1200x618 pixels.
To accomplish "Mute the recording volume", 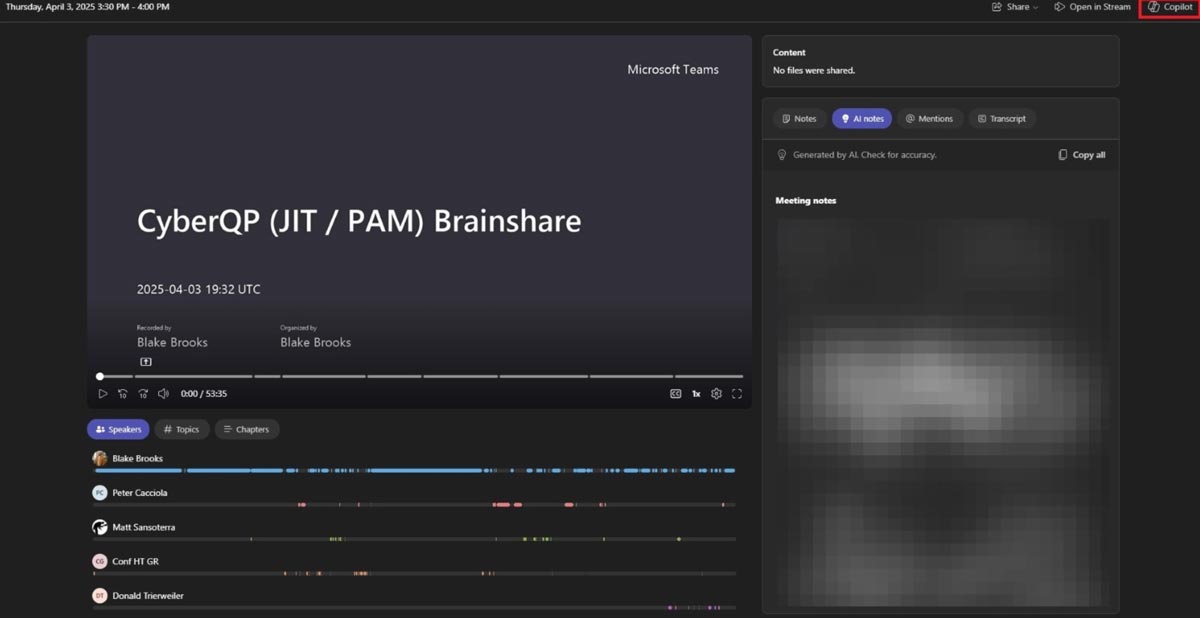I will pos(163,394).
